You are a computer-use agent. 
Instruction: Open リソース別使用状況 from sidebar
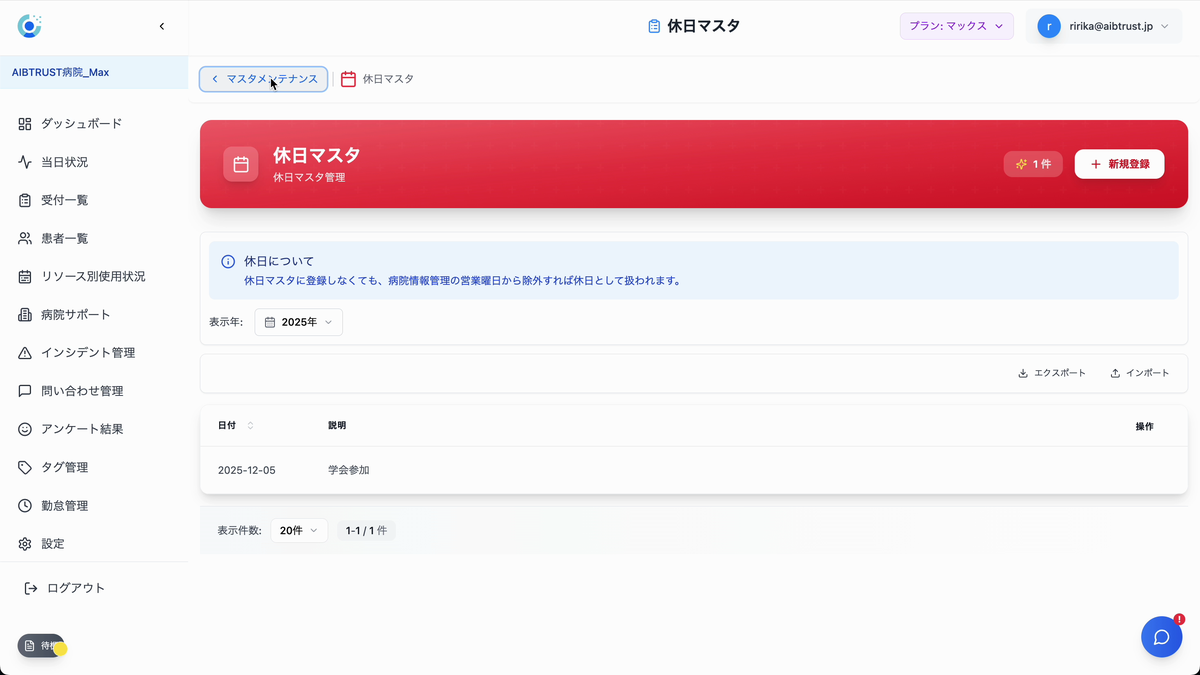tap(92, 276)
